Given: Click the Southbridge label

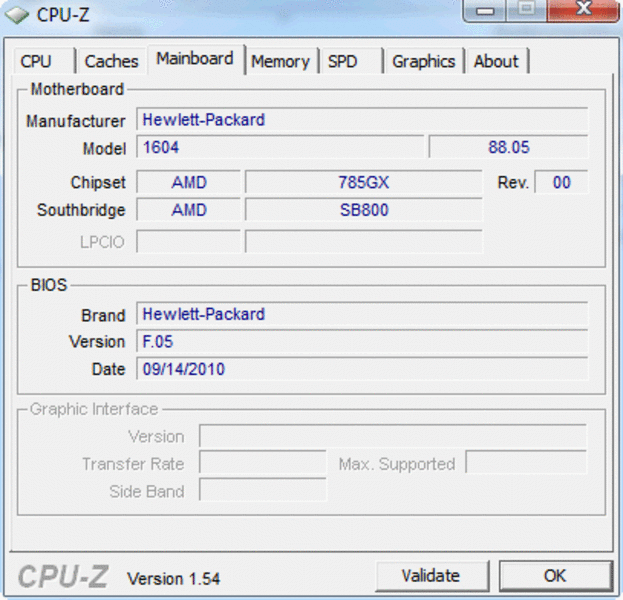Looking at the screenshot, I should tap(81, 210).
